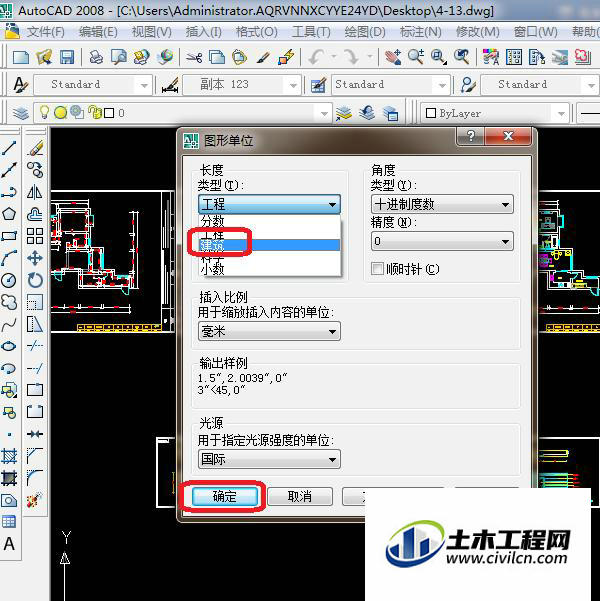This screenshot has width=600, height=601.
Task: Select the Mirror modify tool
Action: pos(35,192)
